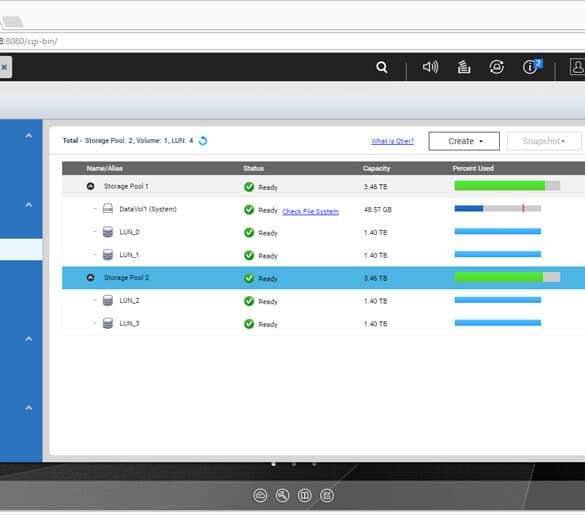Collapse Storage Pool 1 tree node
This screenshot has width=585, height=515.
tap(90, 186)
